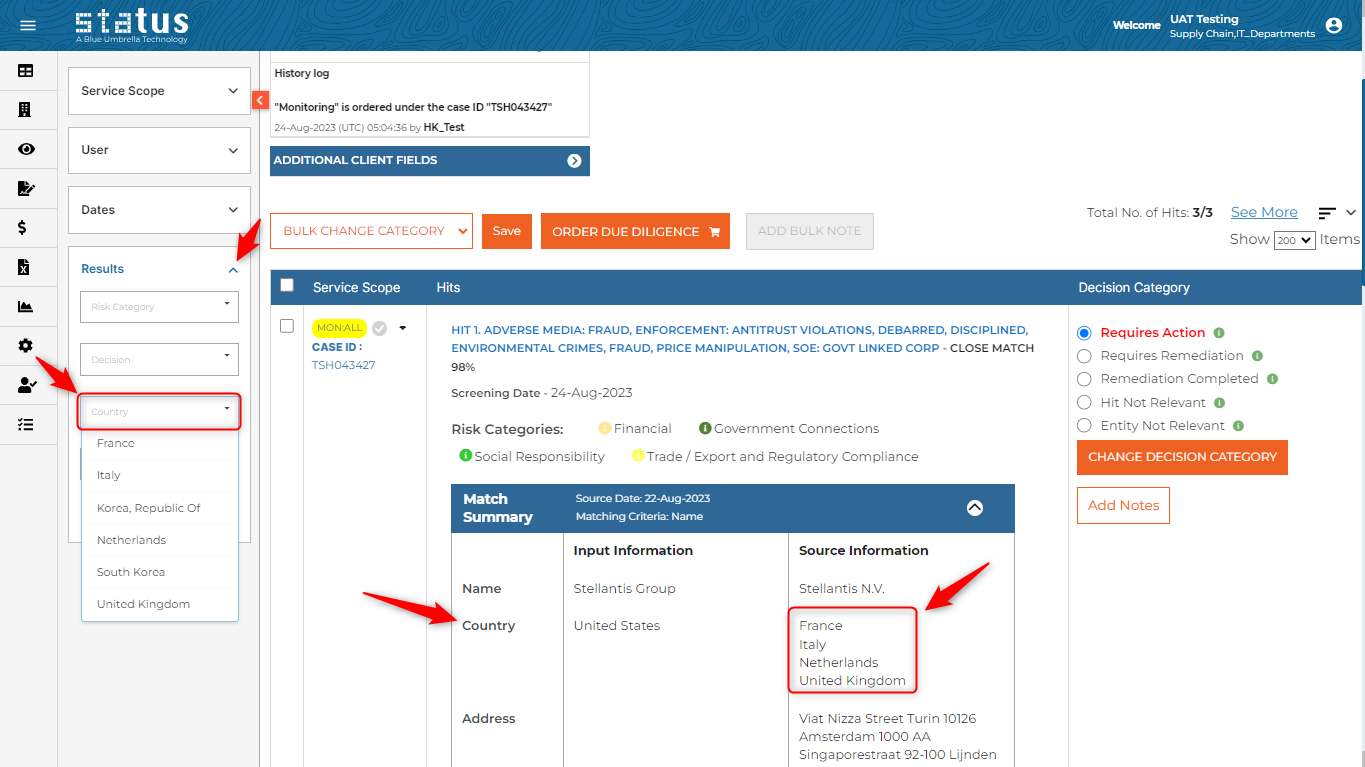Choose the Hit Not Relevant option
The image size is (1365, 767).
coord(1083,402)
